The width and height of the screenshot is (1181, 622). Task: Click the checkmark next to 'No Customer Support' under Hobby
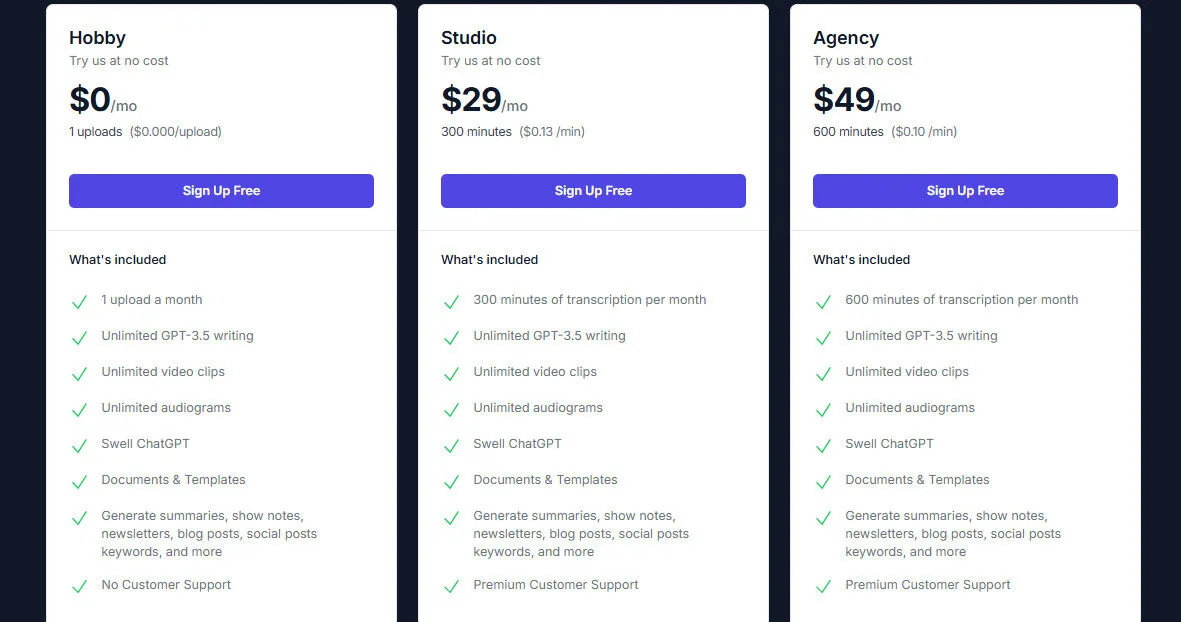[x=79, y=585]
